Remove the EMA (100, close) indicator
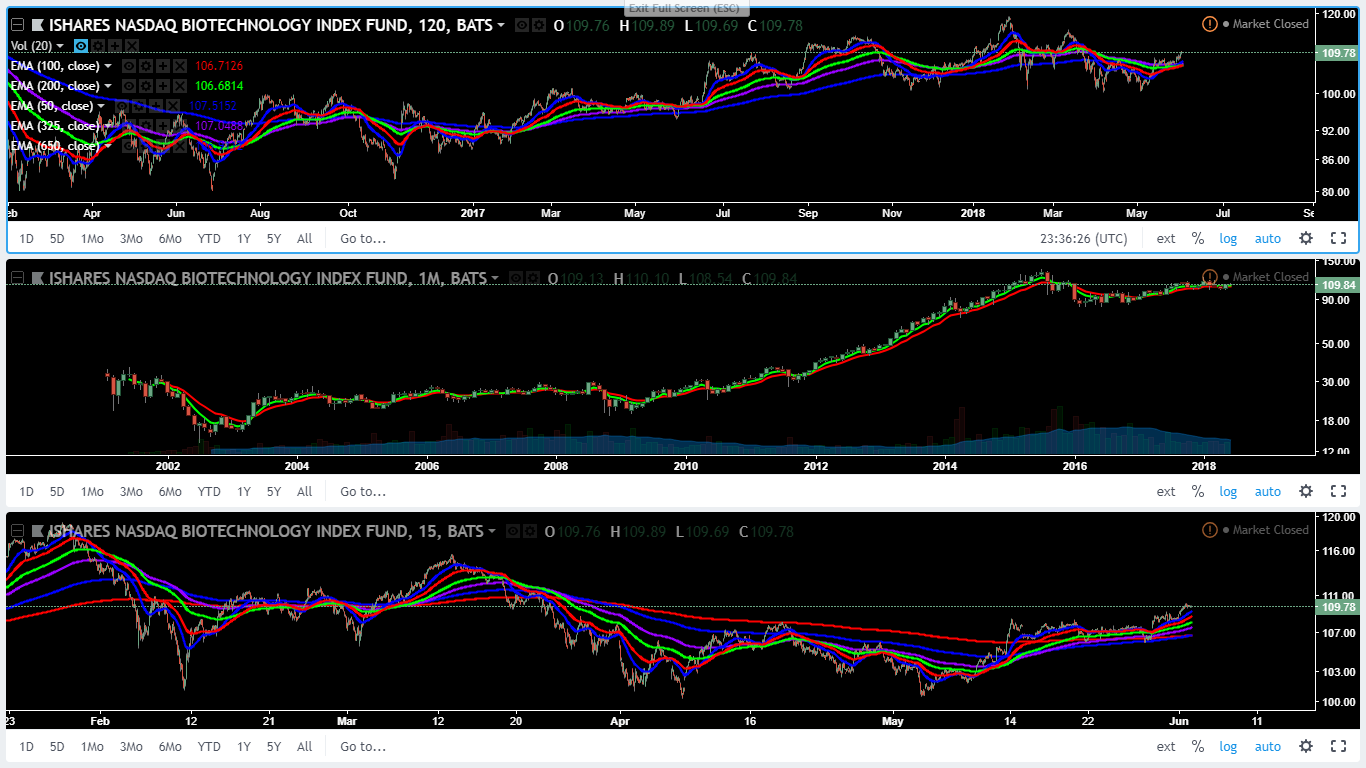 pyautogui.click(x=179, y=66)
